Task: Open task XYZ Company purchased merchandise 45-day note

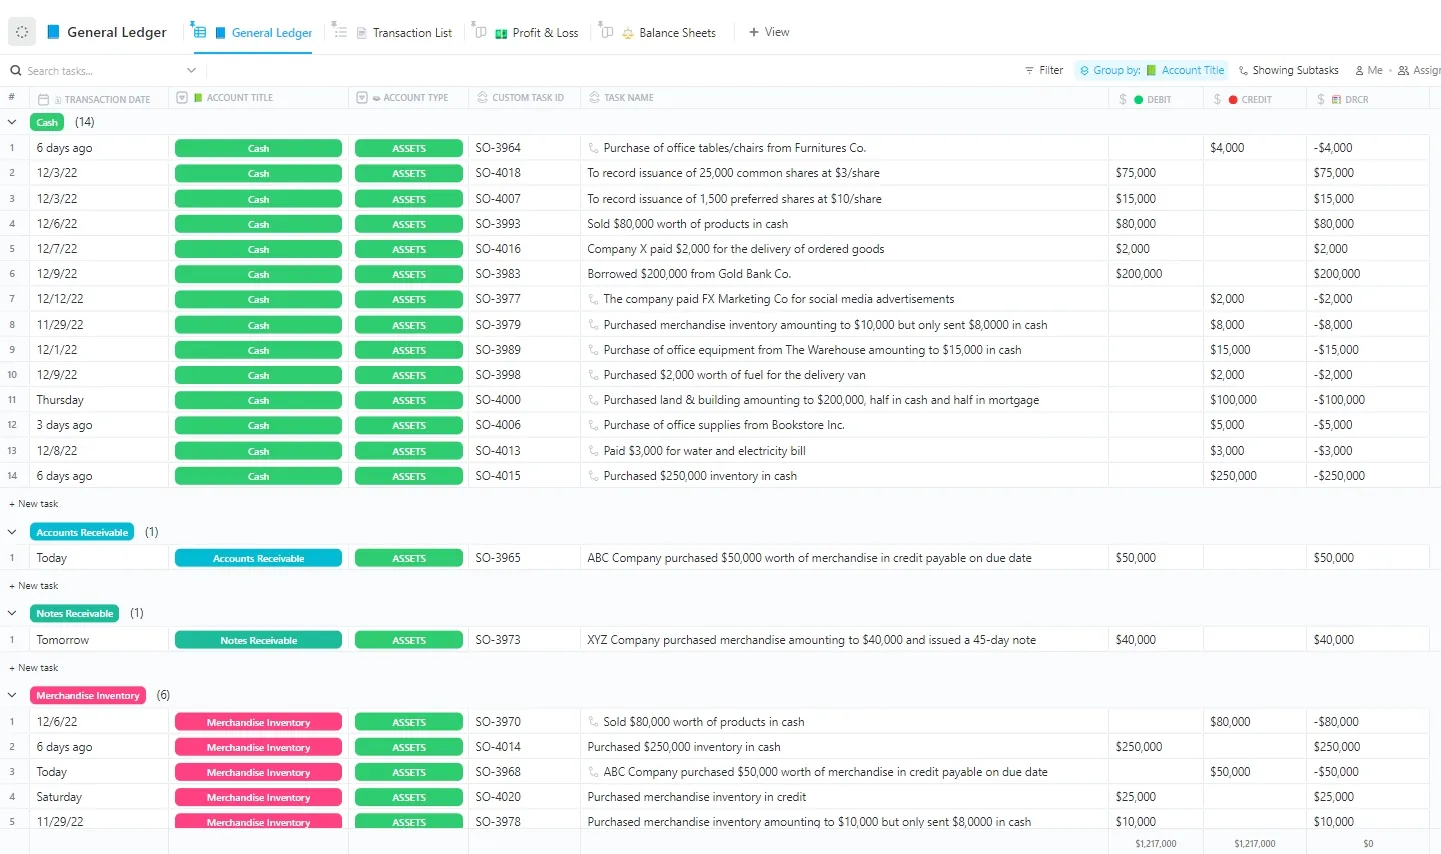Action: click(x=812, y=640)
